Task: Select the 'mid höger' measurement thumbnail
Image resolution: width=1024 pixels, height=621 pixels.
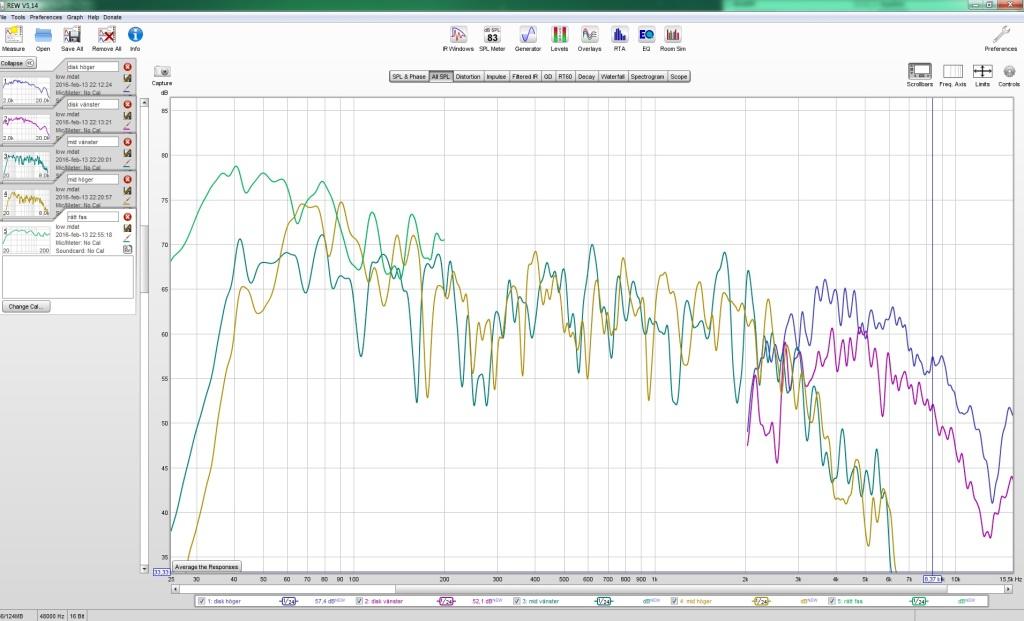Action: point(26,203)
